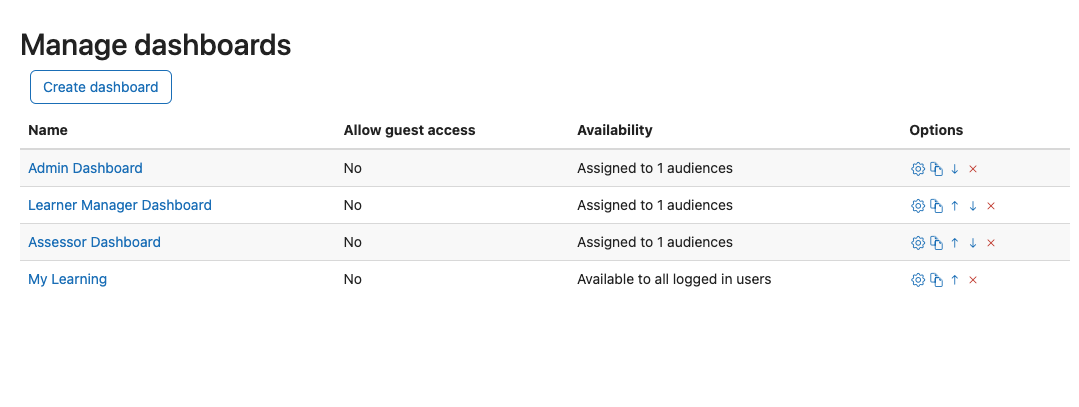
Task: Delete Learner Manager Dashboard with red X
Action: (x=991, y=206)
